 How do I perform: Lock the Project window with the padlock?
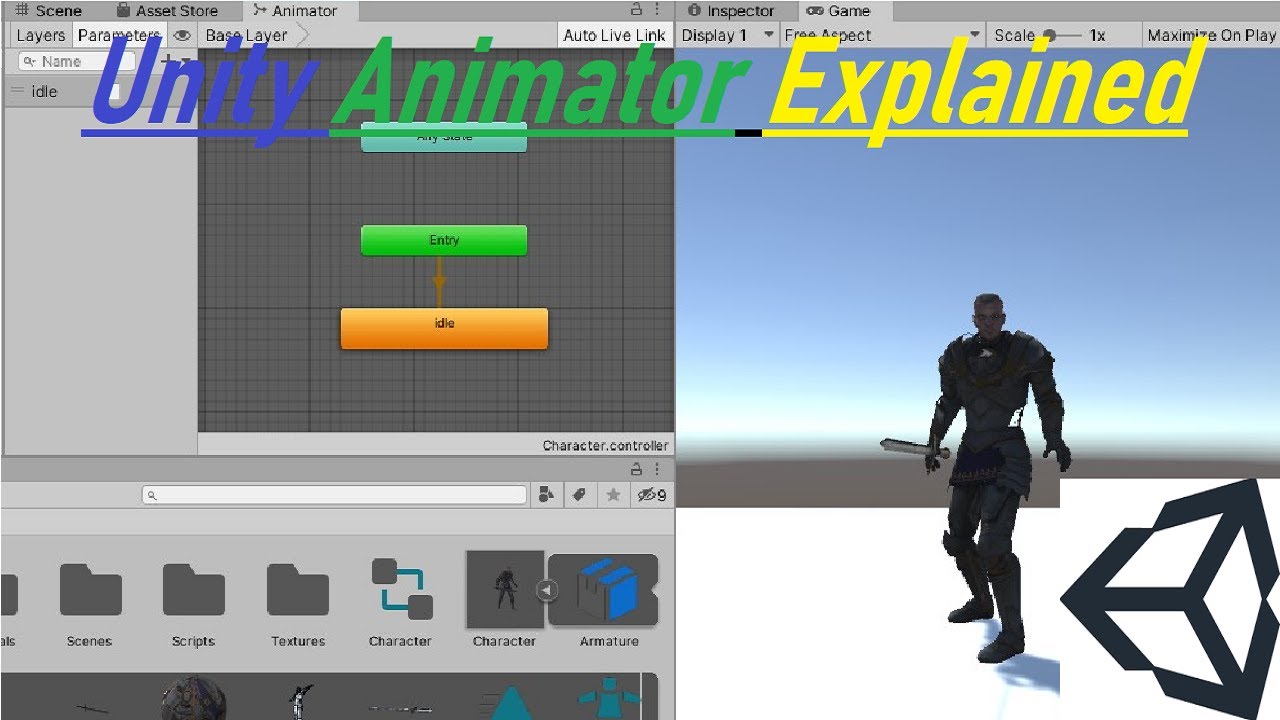637,469
